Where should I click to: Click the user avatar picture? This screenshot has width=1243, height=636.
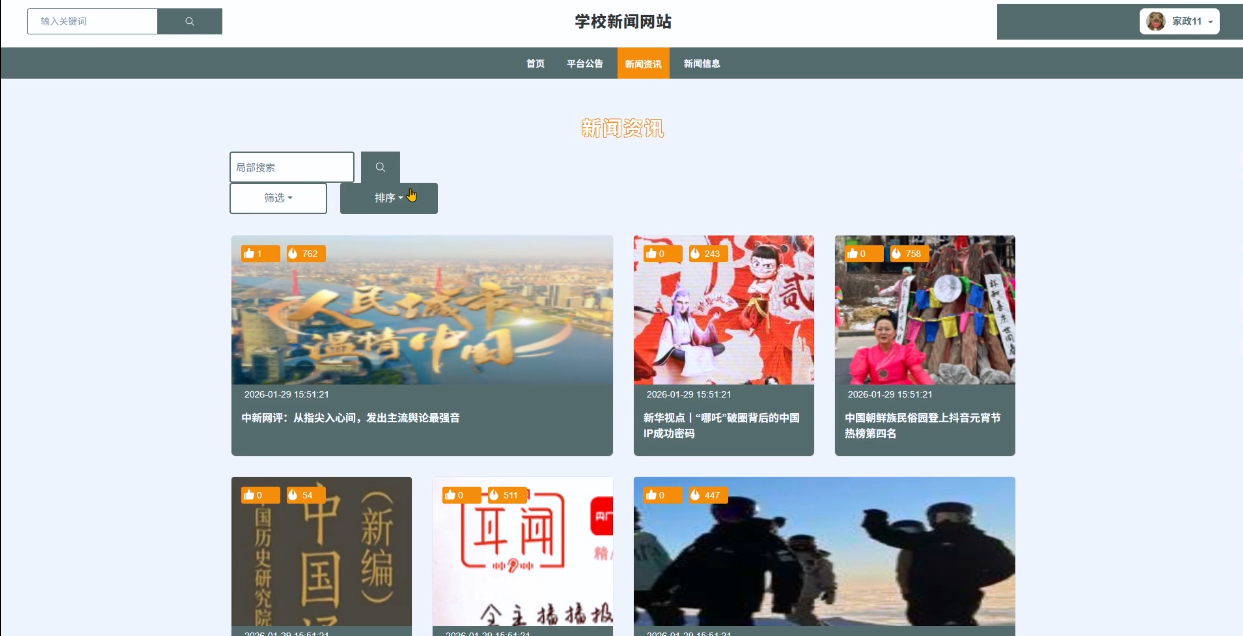coord(1156,21)
